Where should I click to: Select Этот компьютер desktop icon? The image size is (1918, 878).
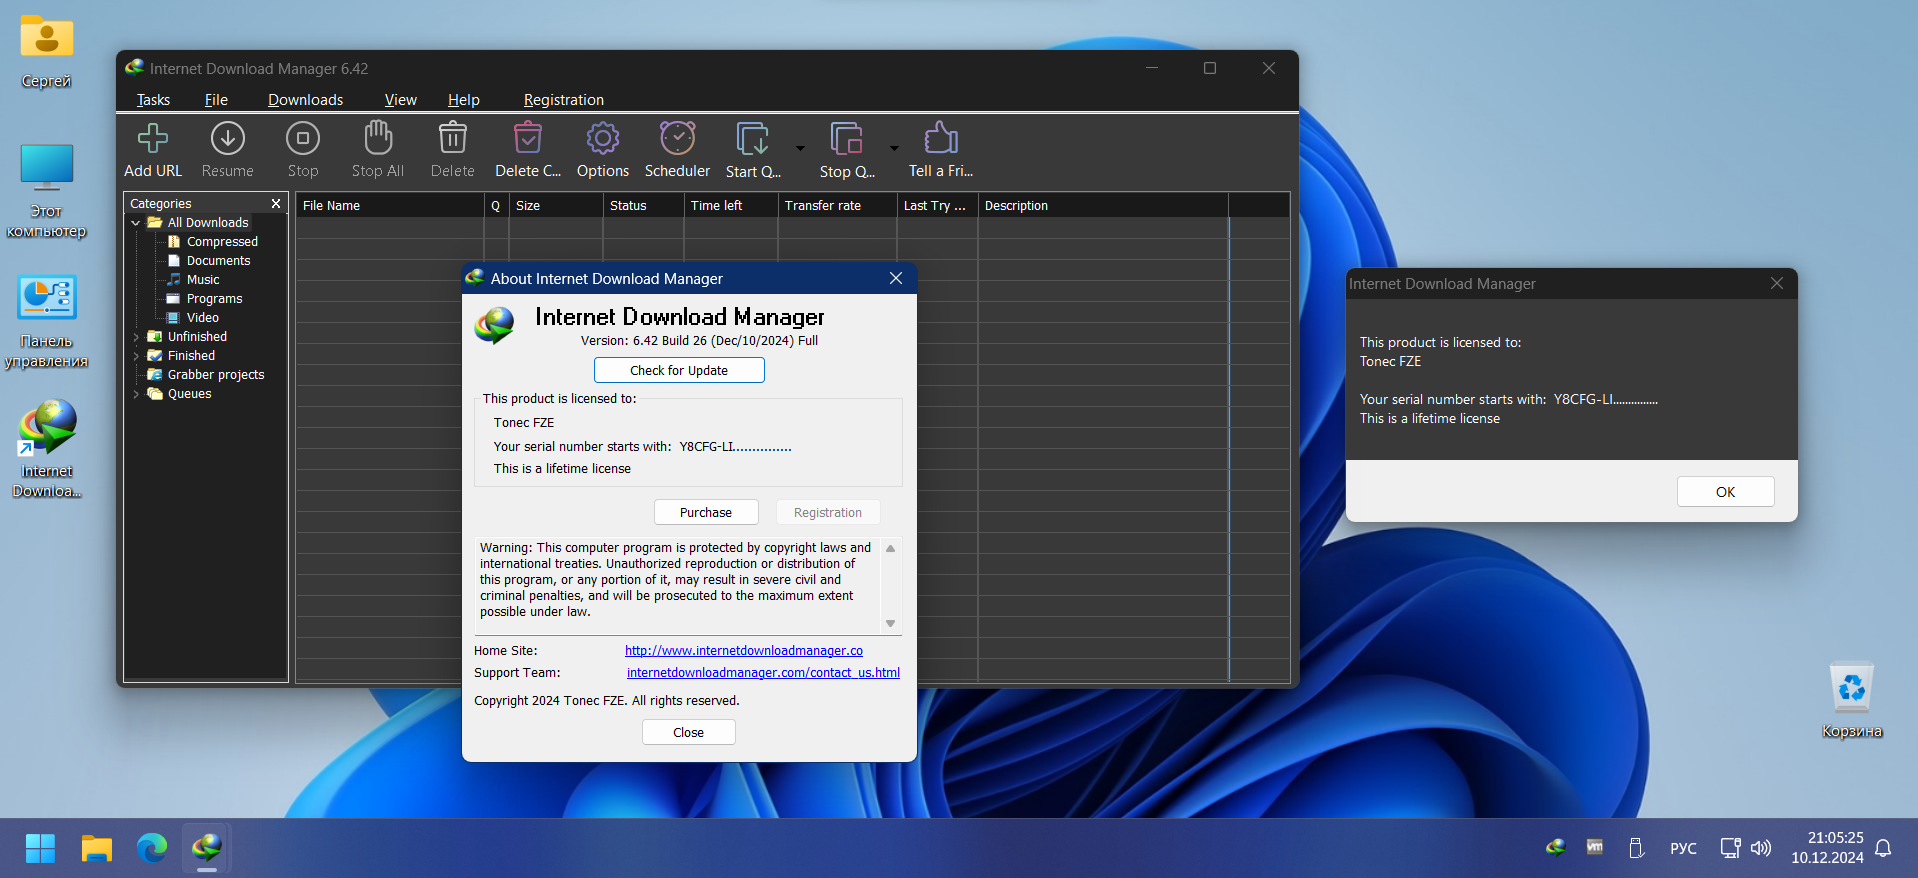pyautogui.click(x=46, y=191)
